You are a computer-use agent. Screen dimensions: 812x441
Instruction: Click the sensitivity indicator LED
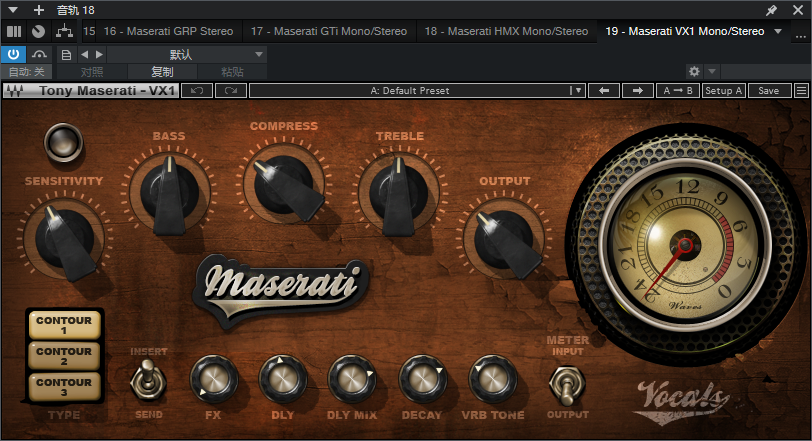64,142
